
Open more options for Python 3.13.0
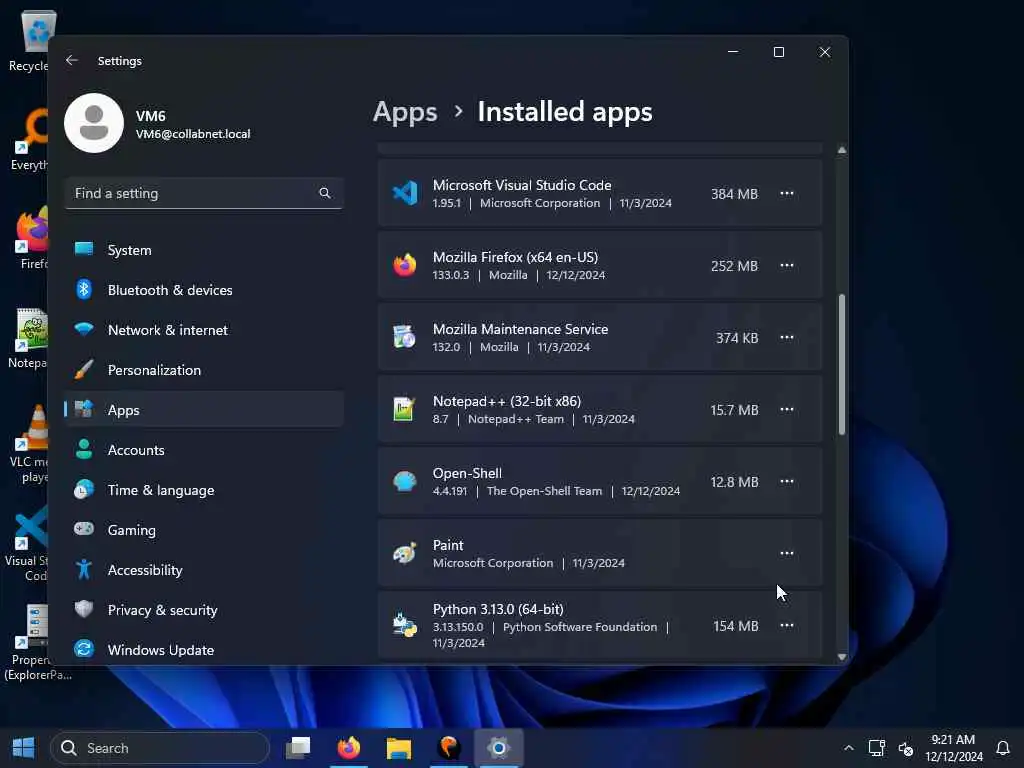(x=786, y=625)
